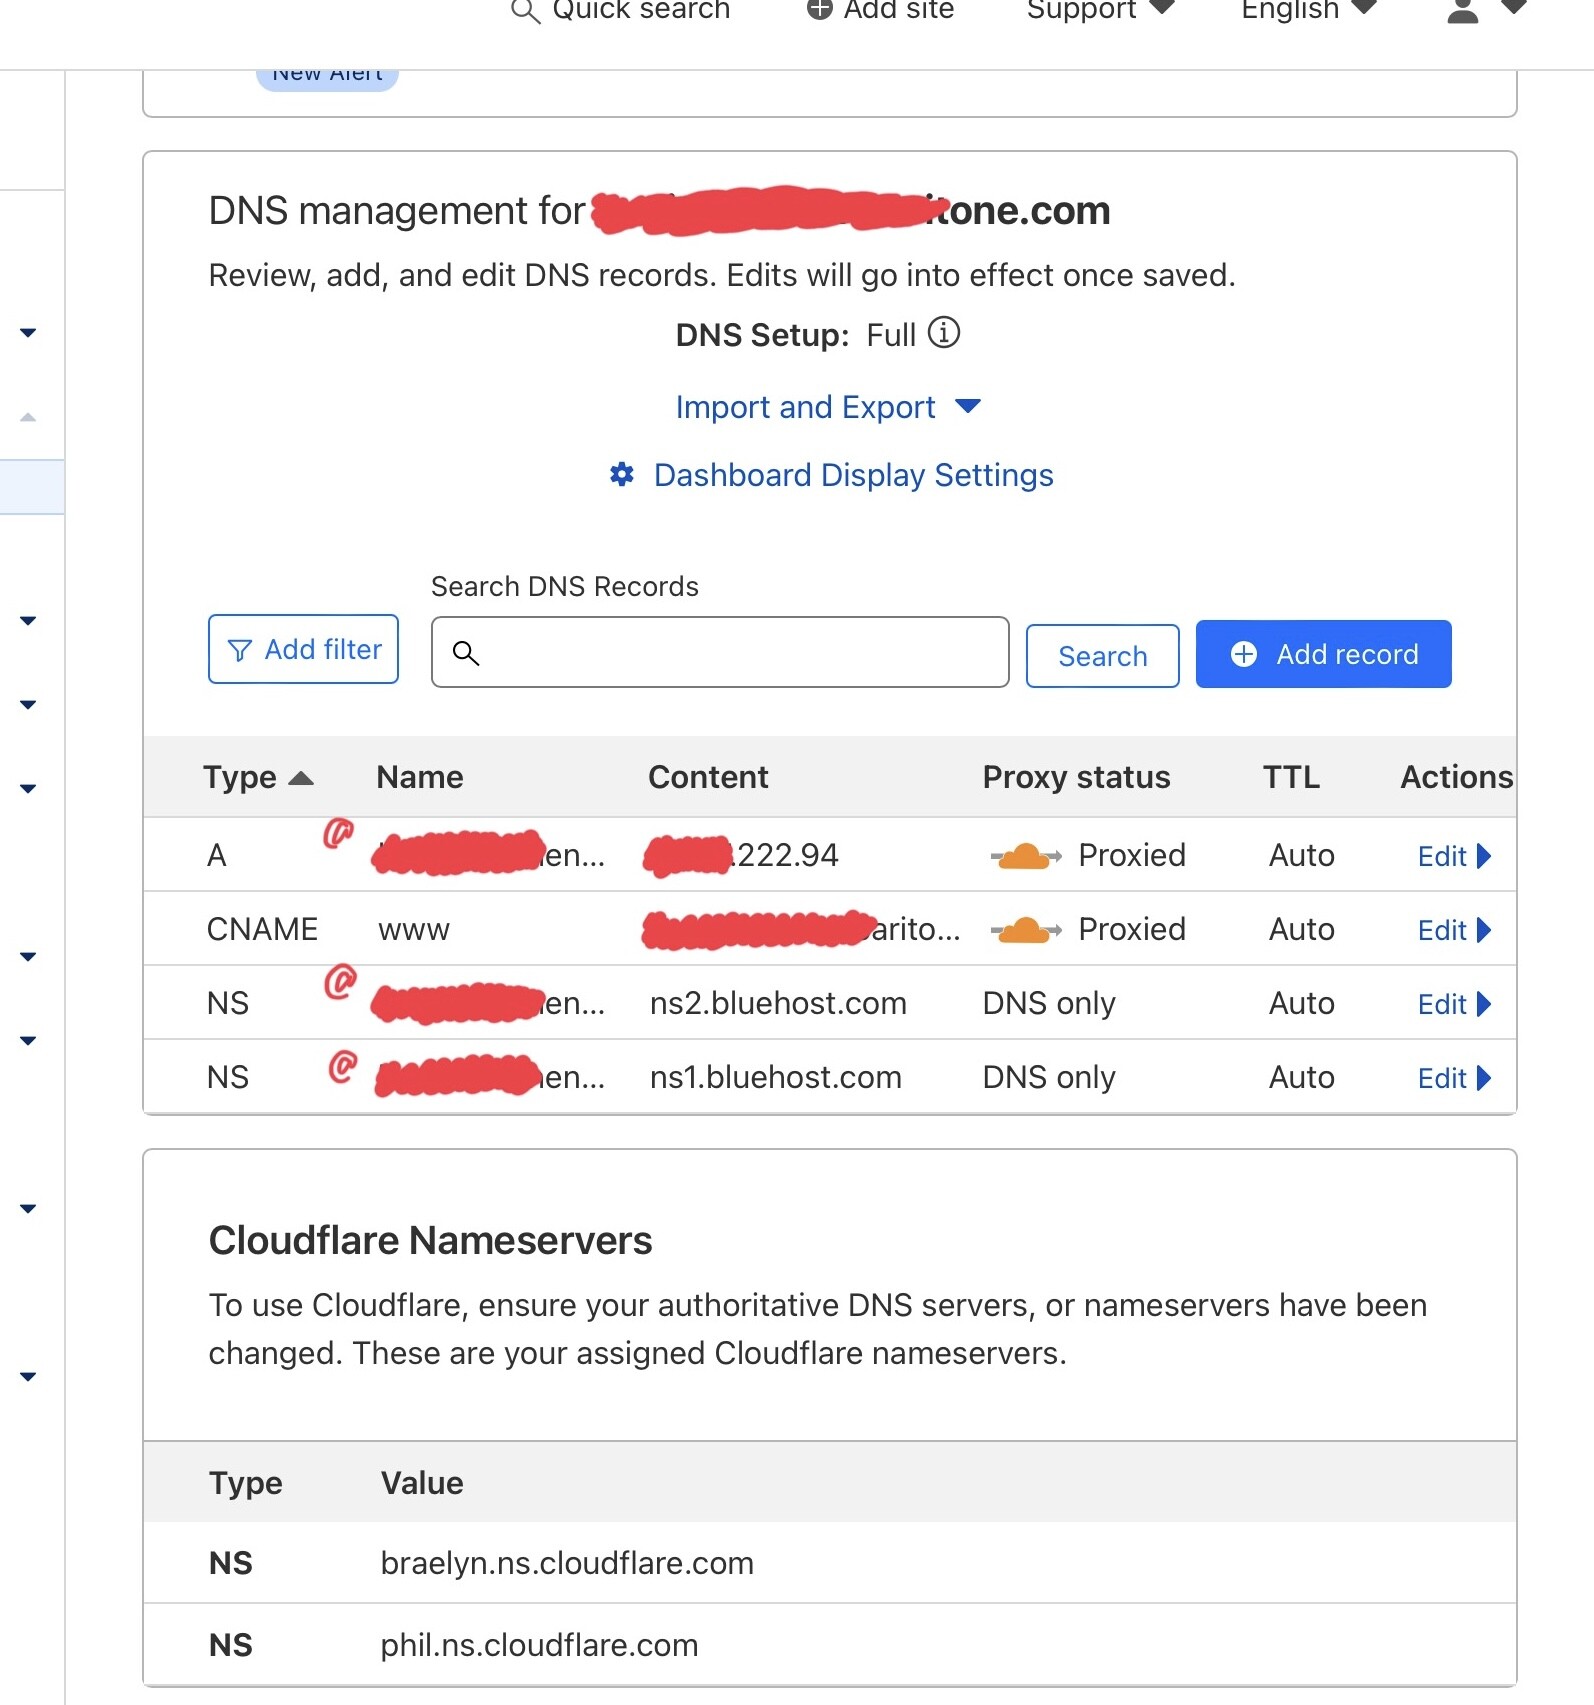
Task: Click the Add site plus icon
Action: [x=819, y=9]
